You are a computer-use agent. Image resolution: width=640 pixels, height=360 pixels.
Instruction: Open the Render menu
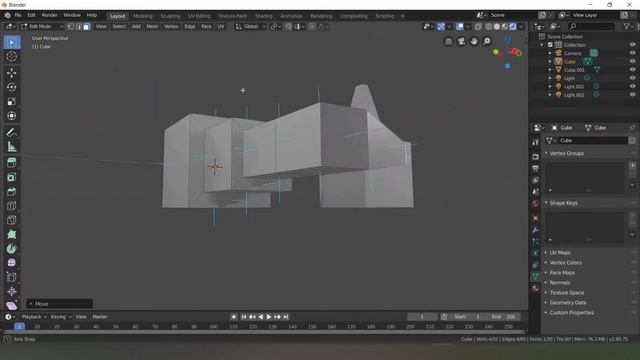[49, 15]
